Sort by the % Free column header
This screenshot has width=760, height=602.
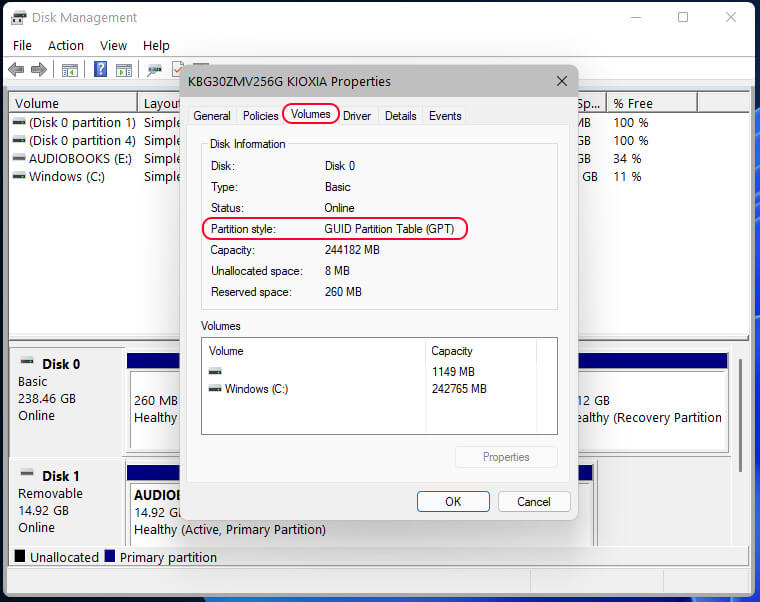(x=652, y=103)
